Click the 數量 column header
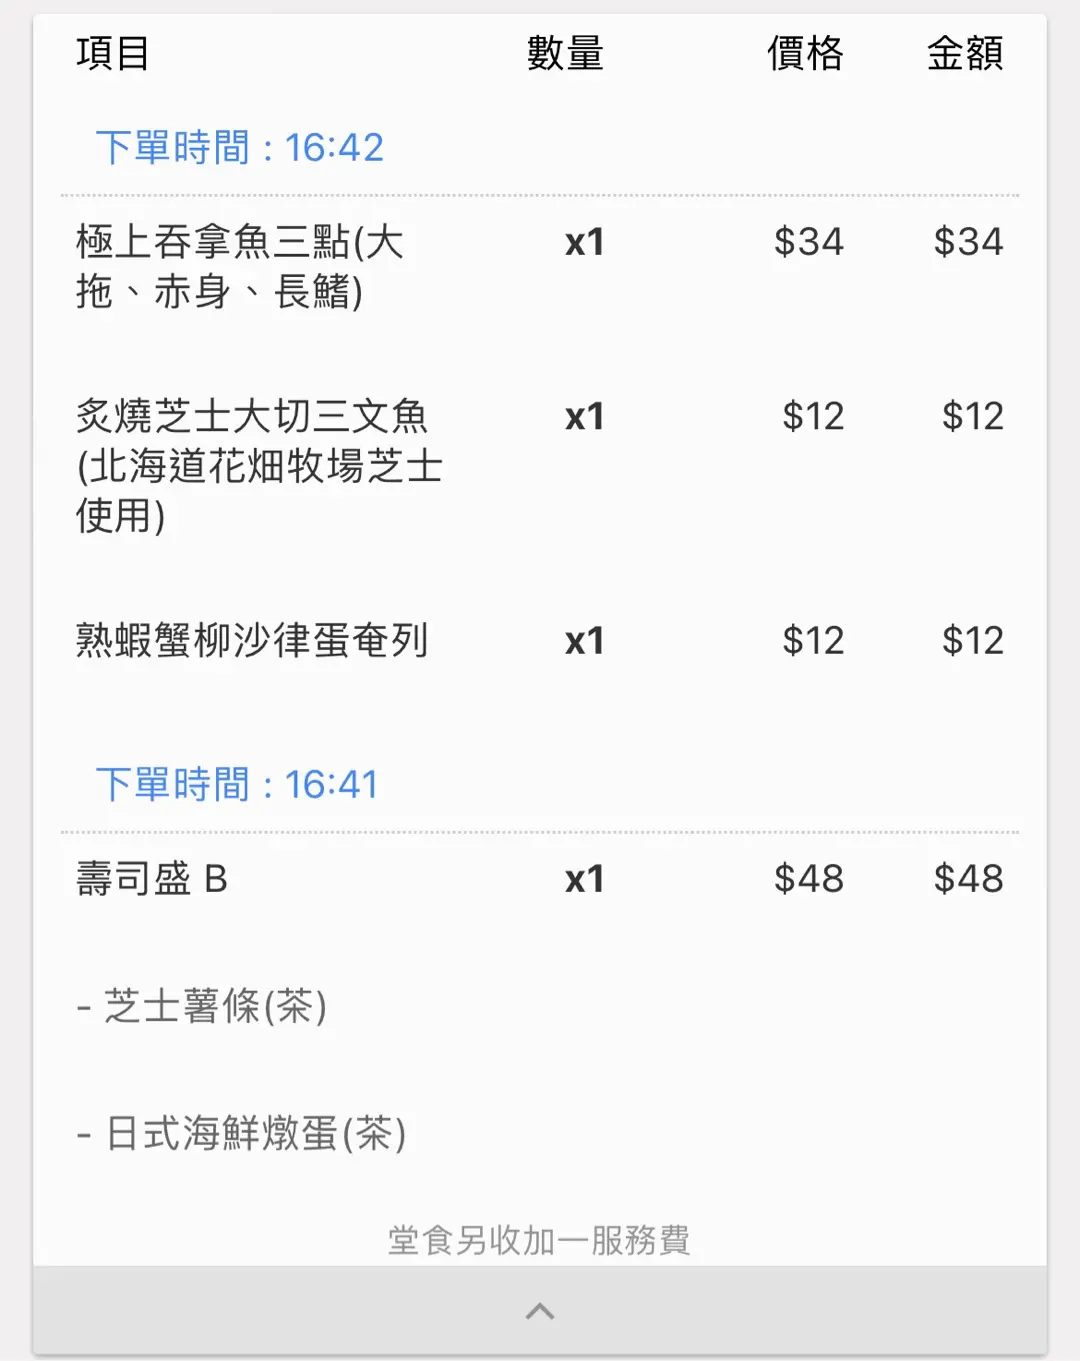The width and height of the screenshot is (1080, 1361). 565,53
